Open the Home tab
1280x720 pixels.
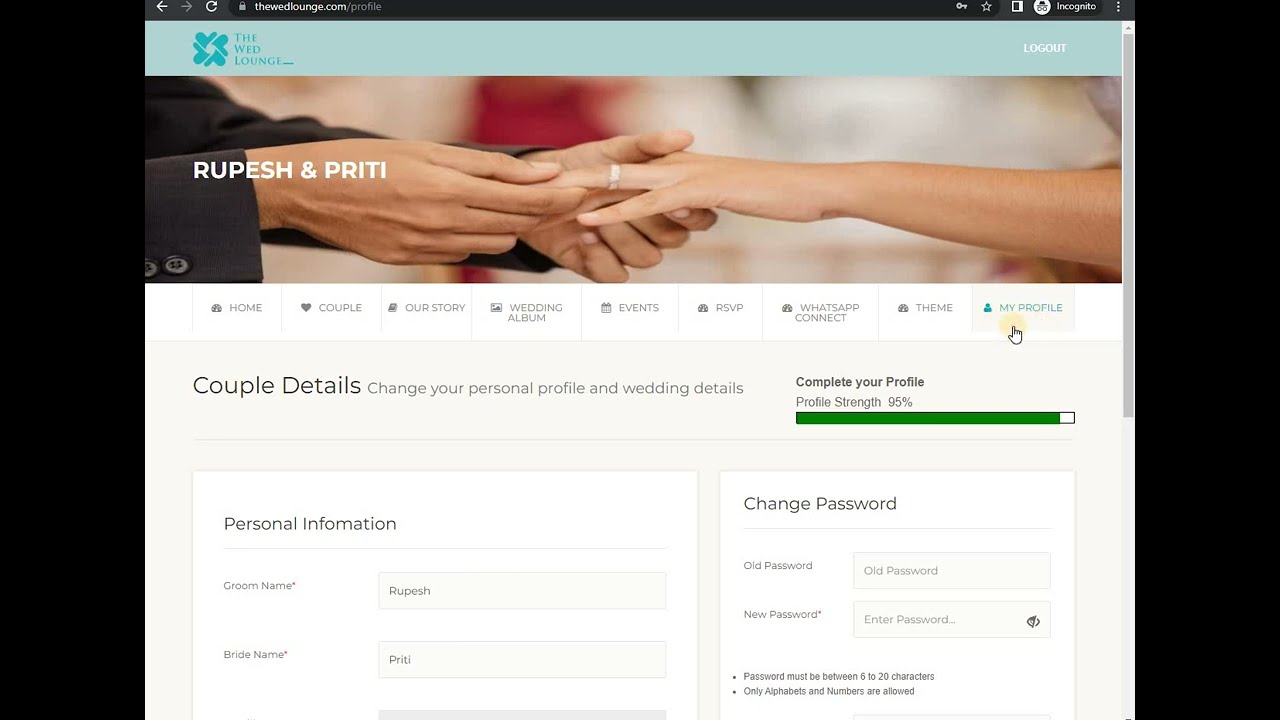click(237, 308)
